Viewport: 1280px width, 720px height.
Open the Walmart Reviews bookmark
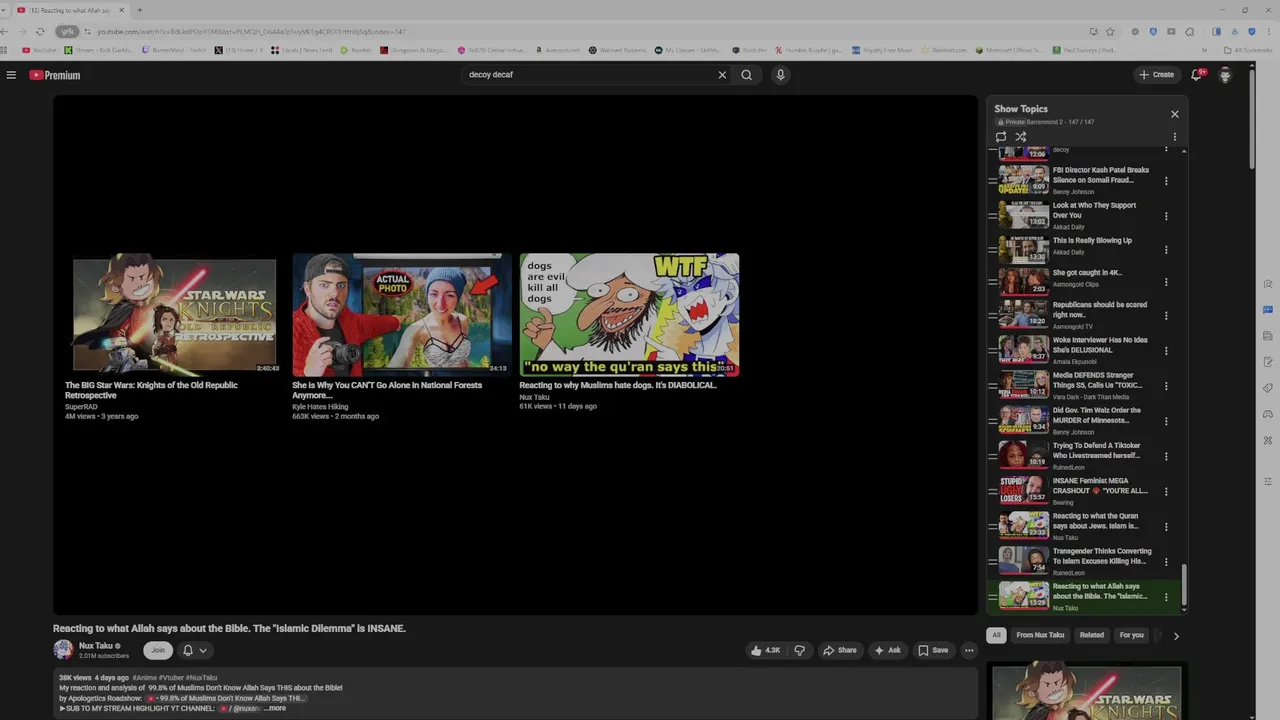620,50
